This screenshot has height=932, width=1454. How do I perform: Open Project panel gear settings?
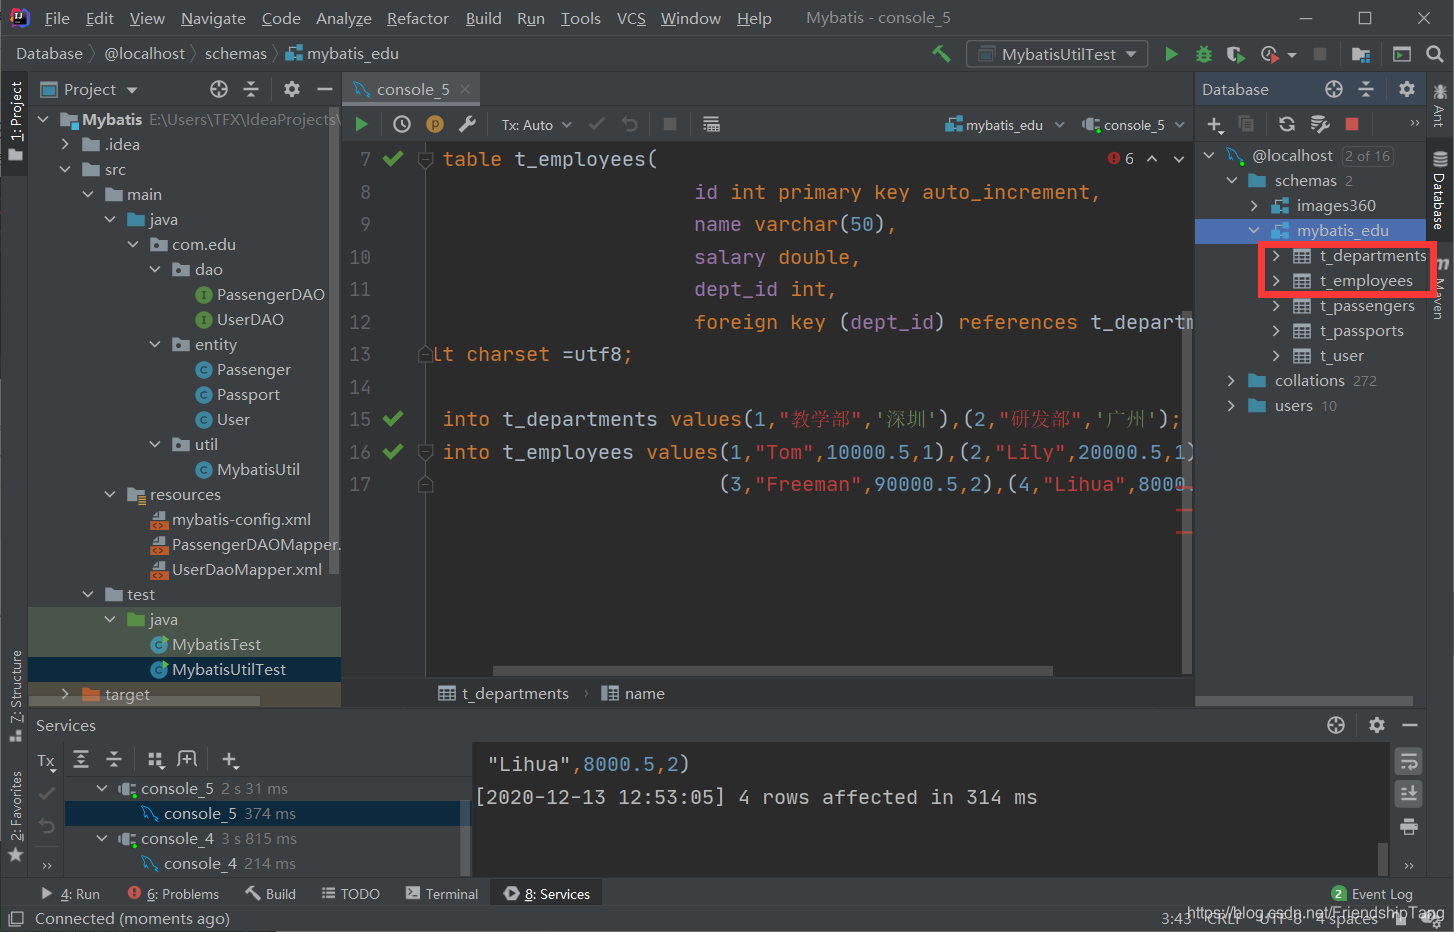click(x=292, y=89)
